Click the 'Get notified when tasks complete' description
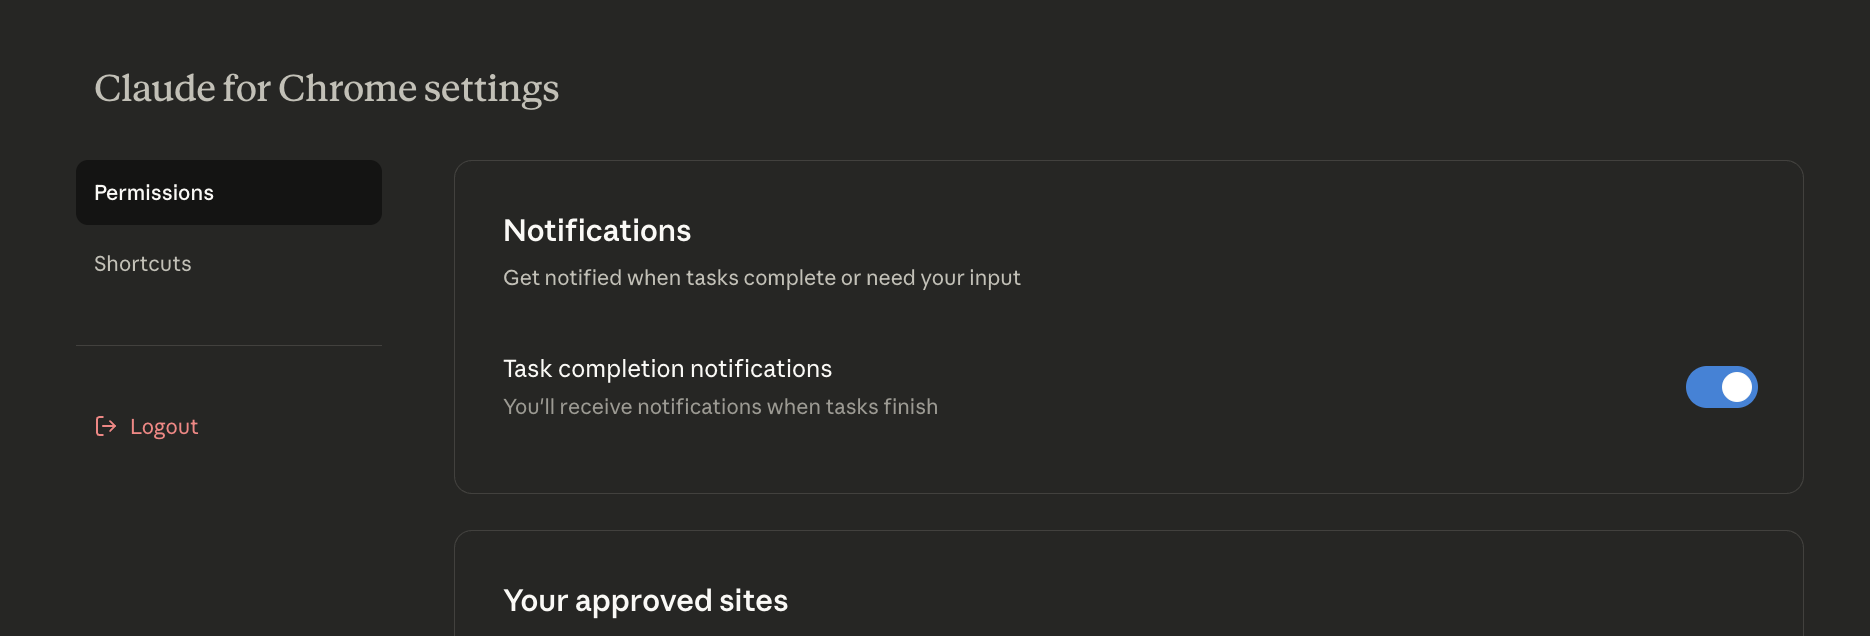Viewport: 1870px width, 636px height. 761,278
